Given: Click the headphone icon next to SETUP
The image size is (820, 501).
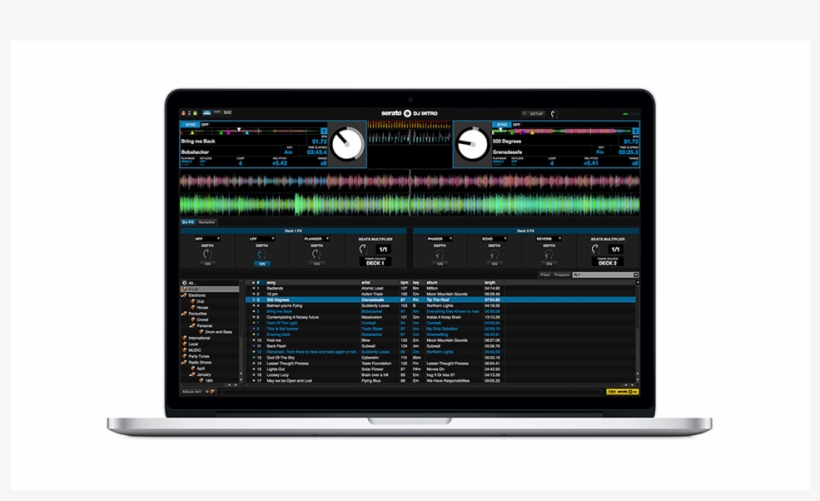Looking at the screenshot, I should point(554,113).
